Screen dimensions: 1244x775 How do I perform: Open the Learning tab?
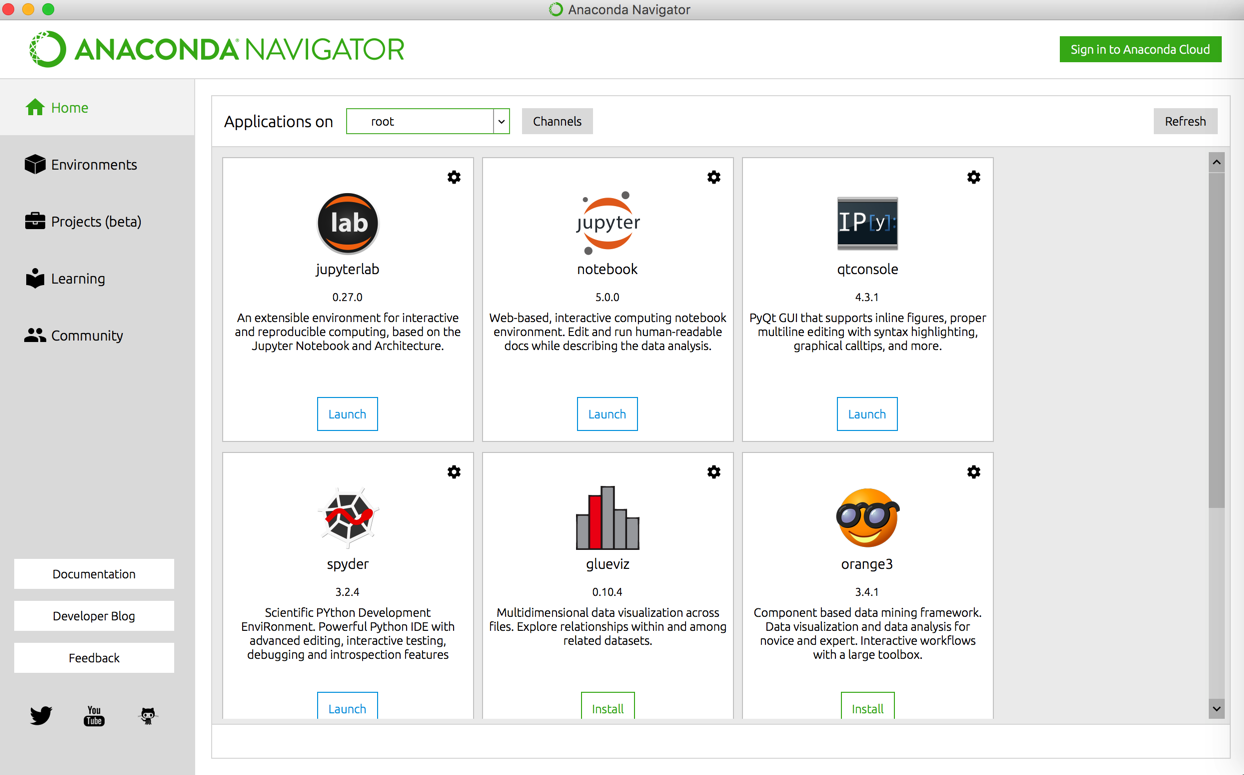tap(97, 278)
